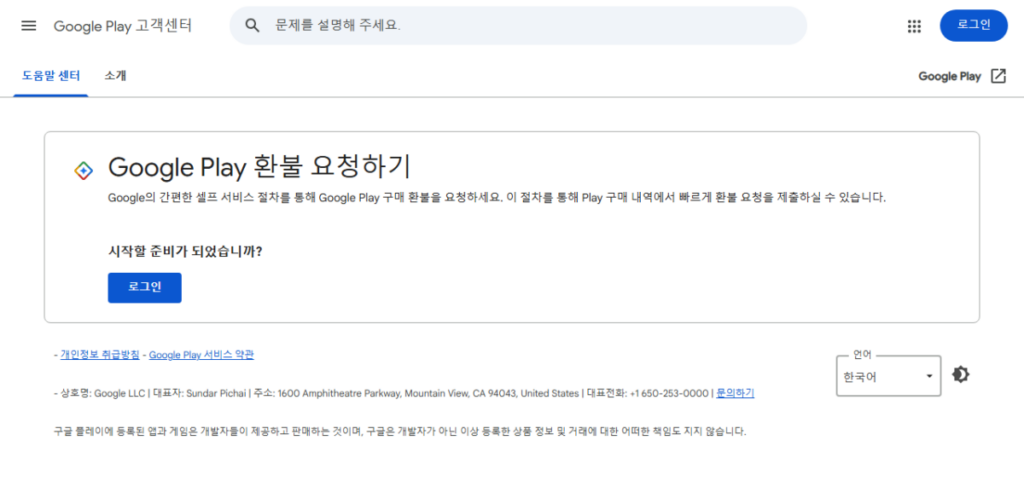Click the Google Play 고객센터 title
This screenshot has height=481, width=1024.
click(123, 26)
